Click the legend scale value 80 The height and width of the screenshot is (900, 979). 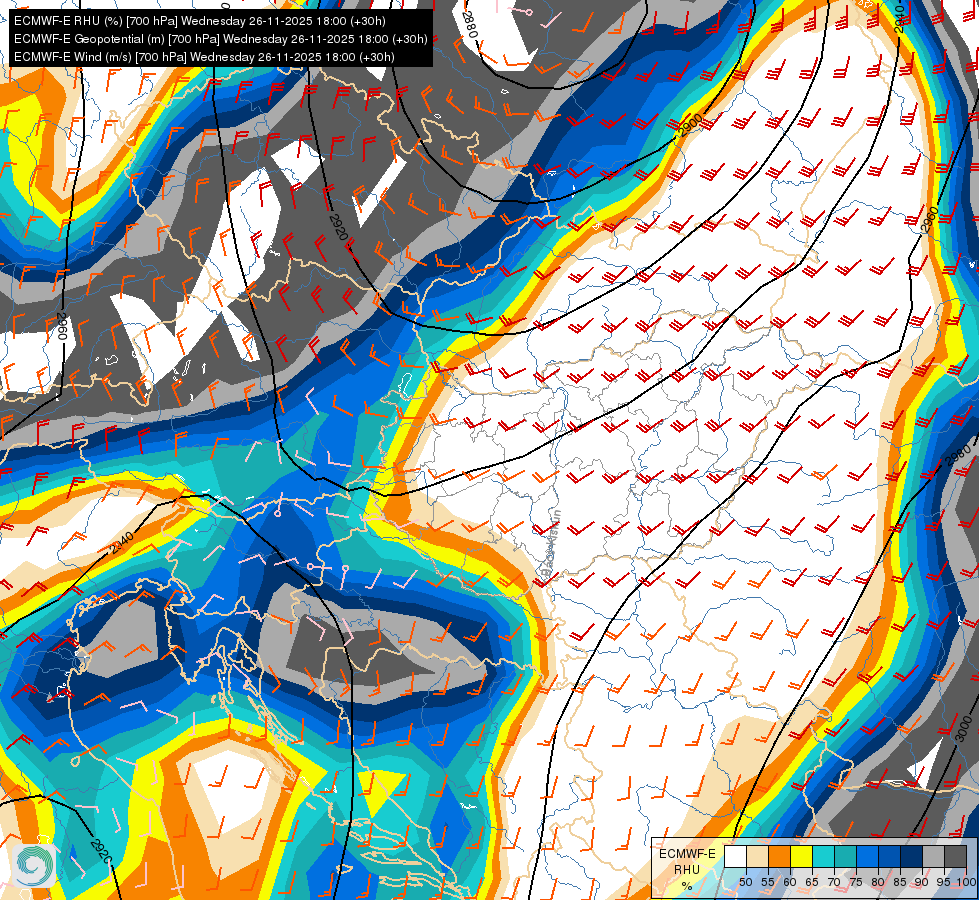878,882
